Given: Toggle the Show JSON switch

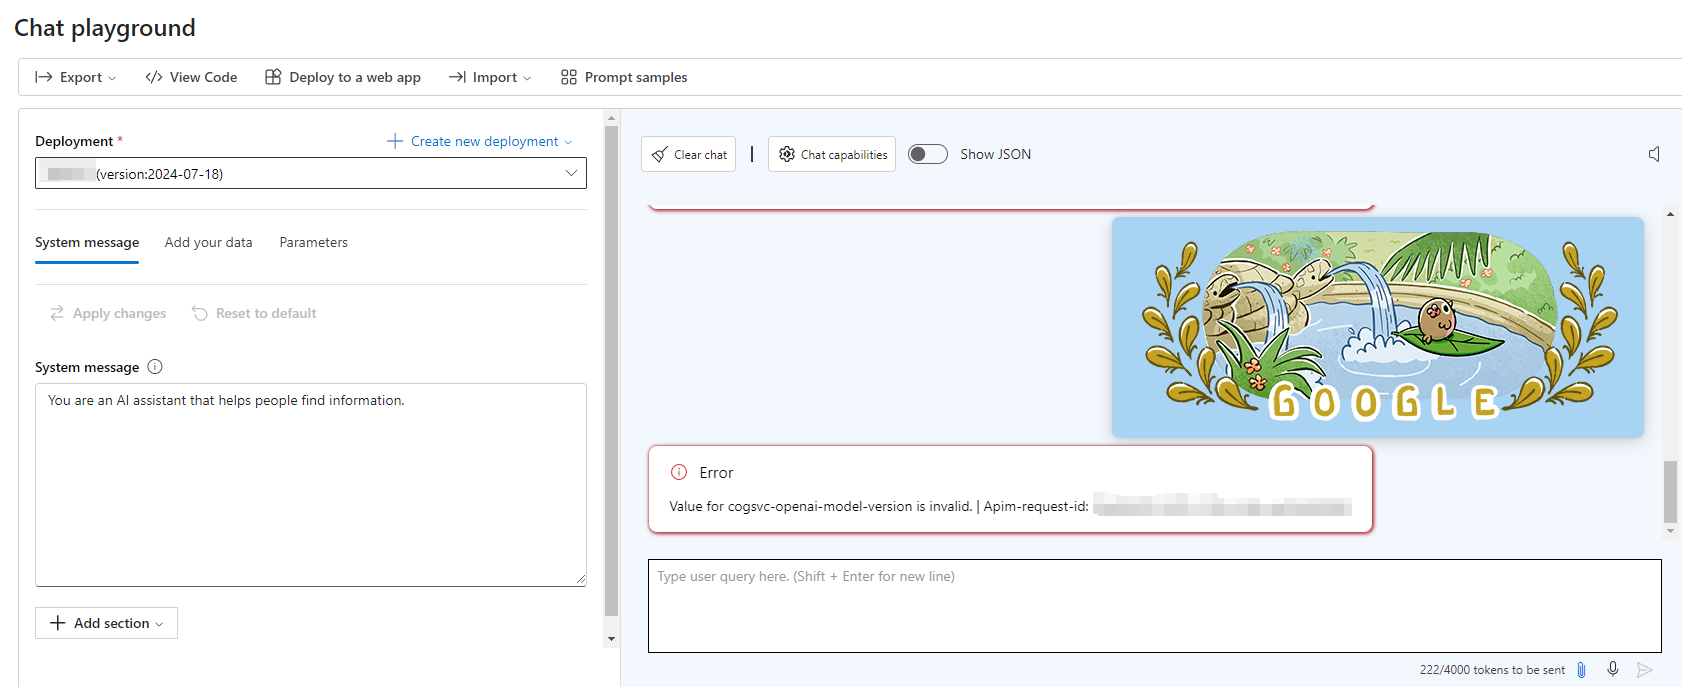Looking at the screenshot, I should (927, 154).
